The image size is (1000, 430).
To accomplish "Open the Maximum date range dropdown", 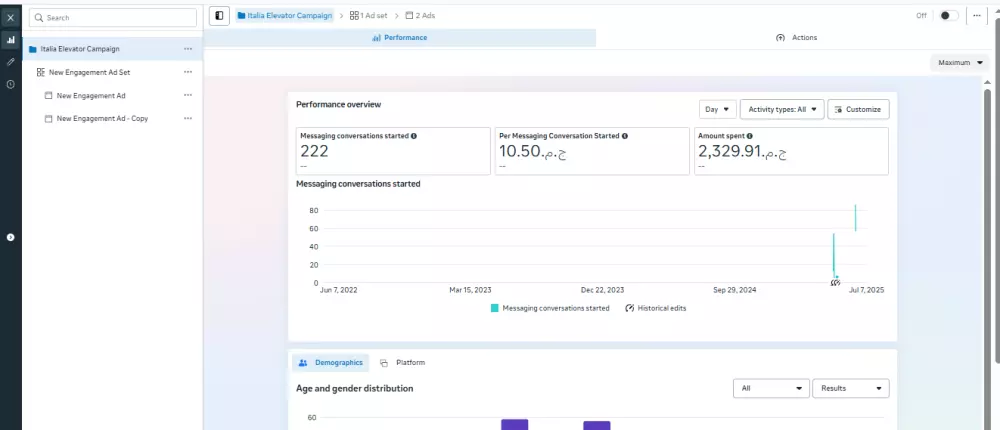I will point(960,63).
